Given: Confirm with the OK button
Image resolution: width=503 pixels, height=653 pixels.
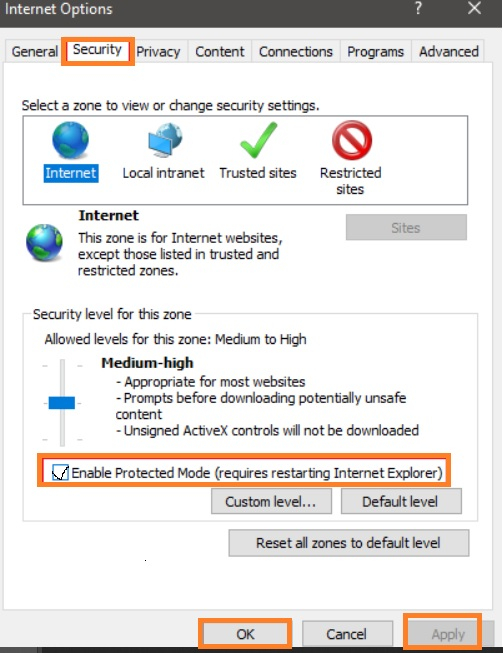Looking at the screenshot, I should [x=245, y=634].
